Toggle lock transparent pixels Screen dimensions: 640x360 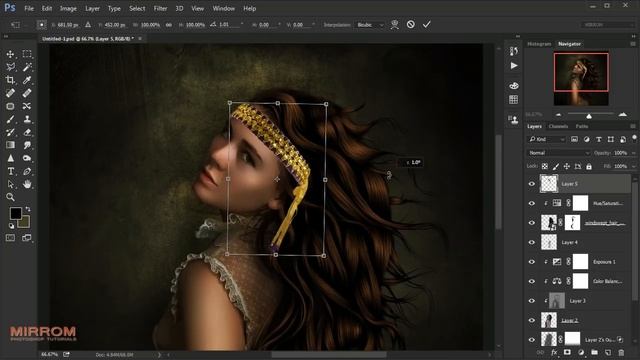pyautogui.click(x=545, y=167)
